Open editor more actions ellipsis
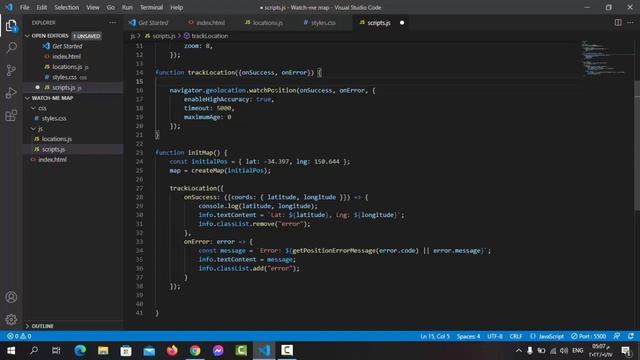 point(631,23)
